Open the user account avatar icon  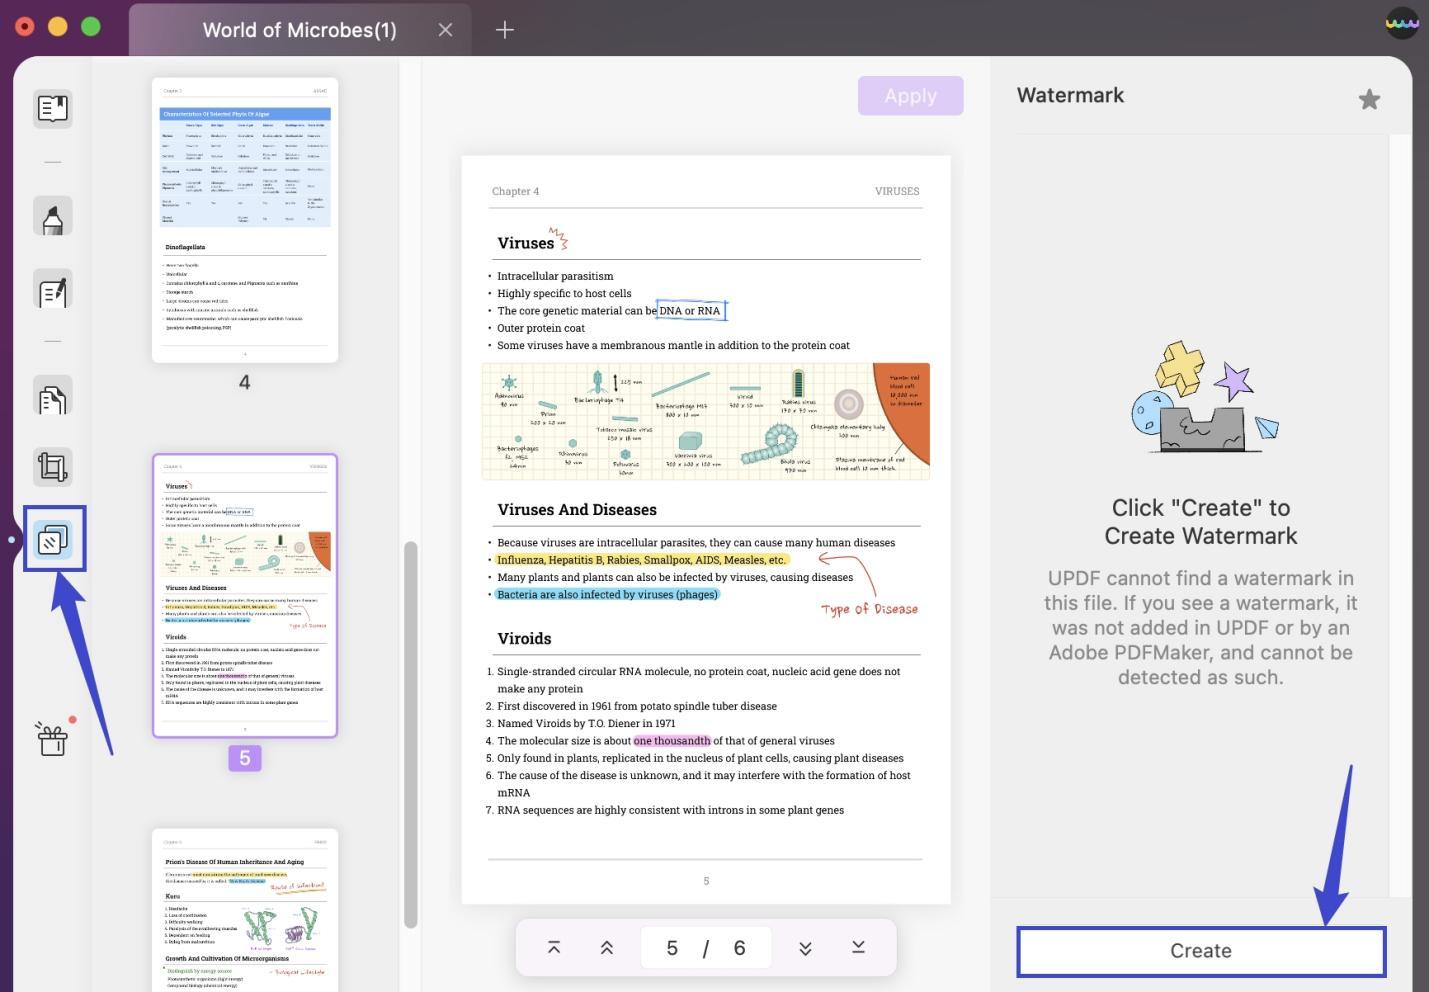1402,24
